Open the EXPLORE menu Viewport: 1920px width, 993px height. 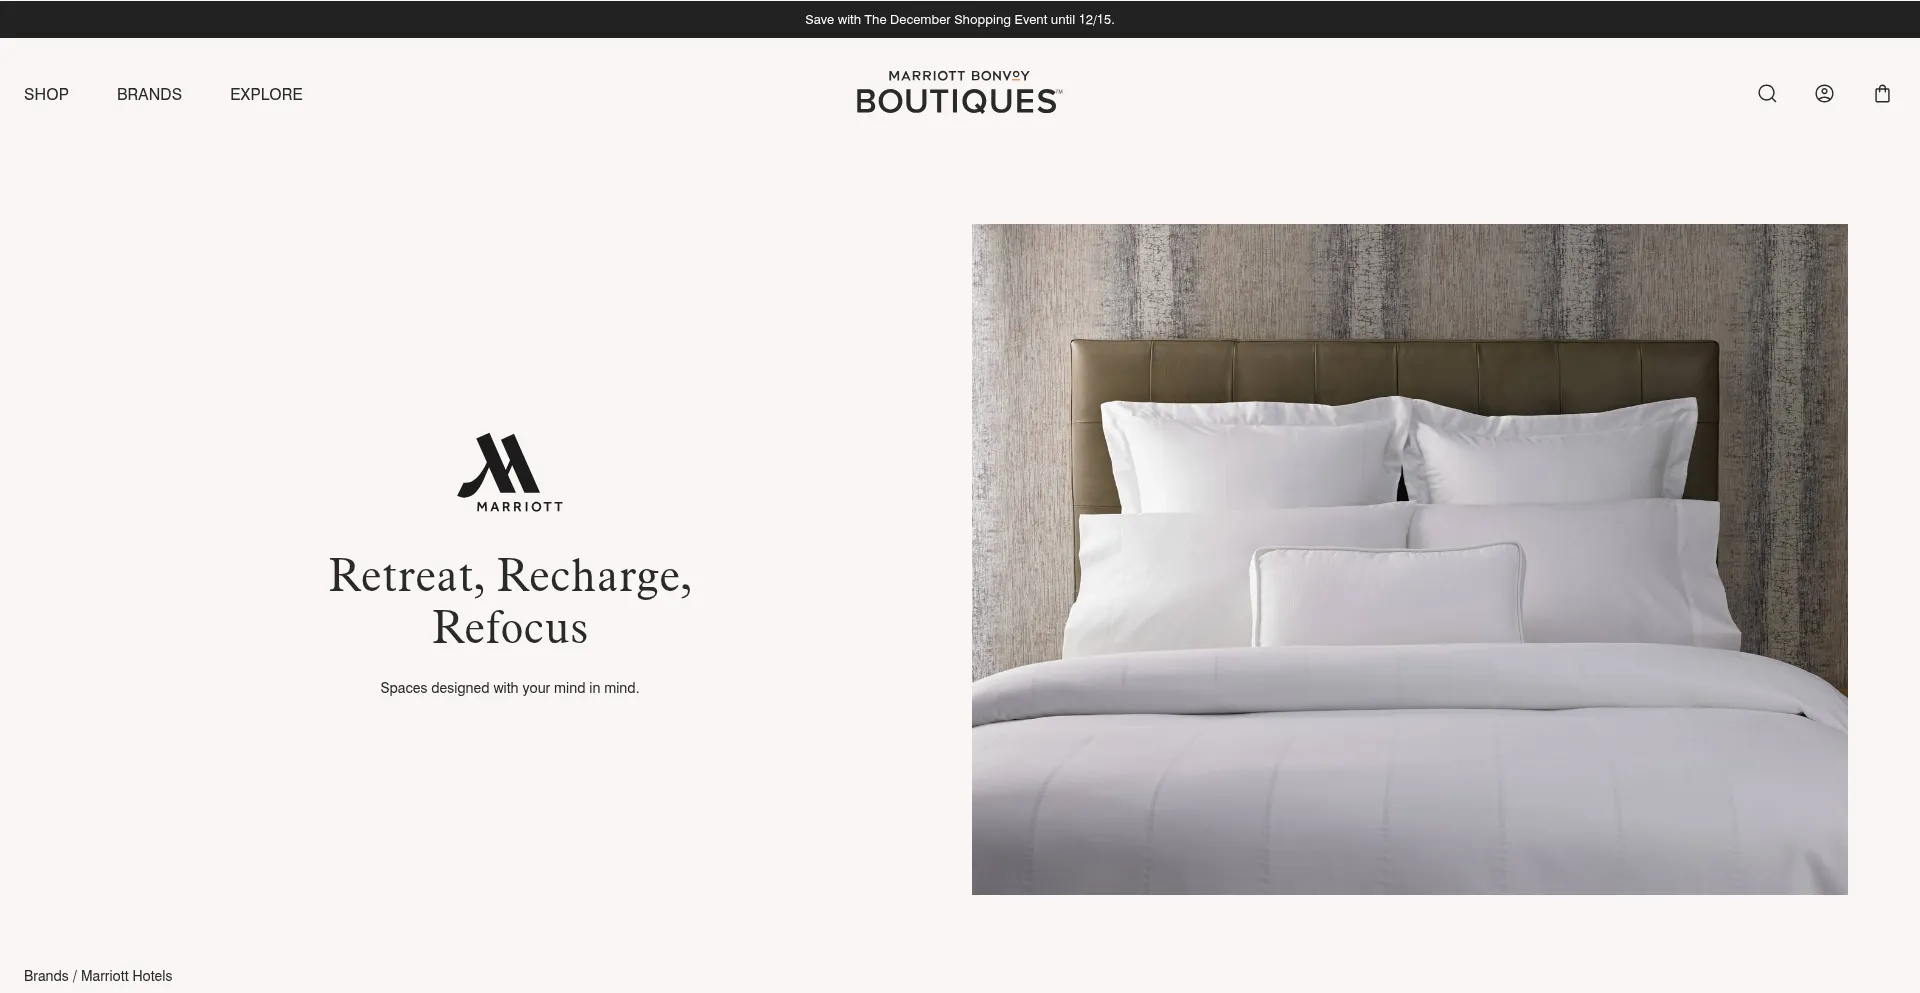266,94
